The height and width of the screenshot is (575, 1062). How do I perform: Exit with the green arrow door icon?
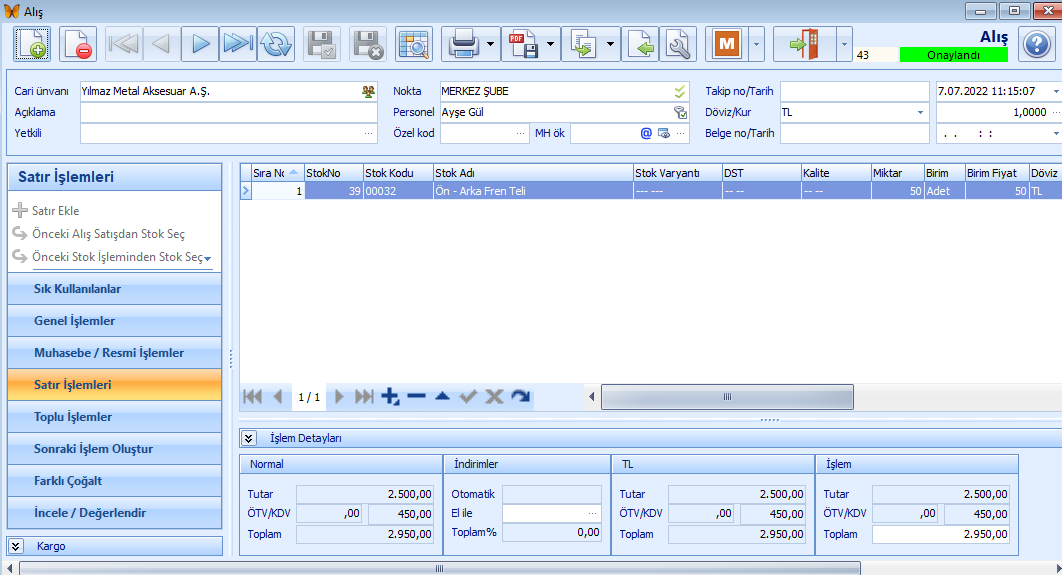point(805,45)
